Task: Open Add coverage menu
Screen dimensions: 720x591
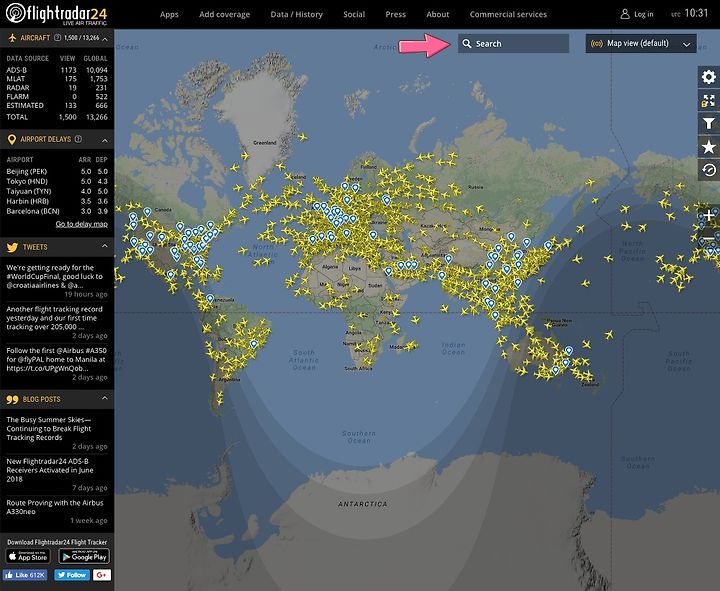Action: click(x=225, y=14)
